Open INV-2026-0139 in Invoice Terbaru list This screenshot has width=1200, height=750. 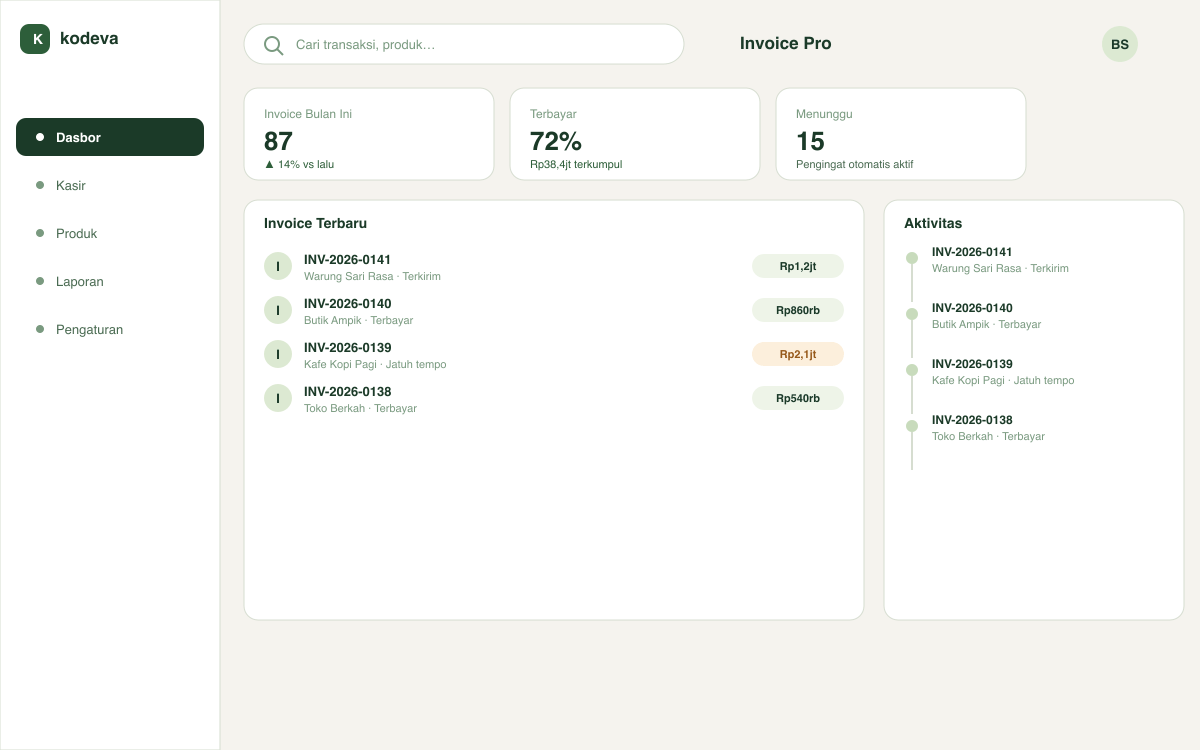point(554,354)
